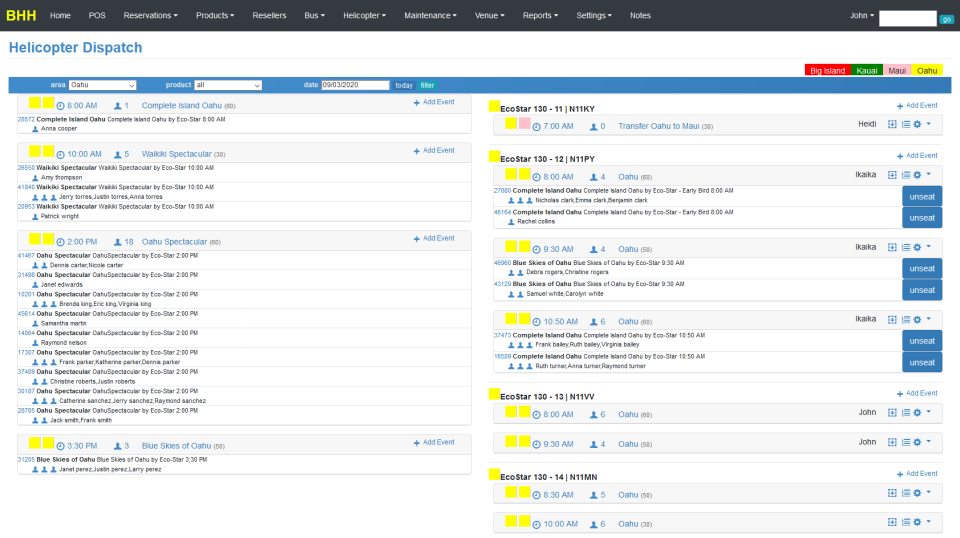Open the area dropdown showing Oahu
The width and height of the screenshot is (960, 538).
coord(102,85)
